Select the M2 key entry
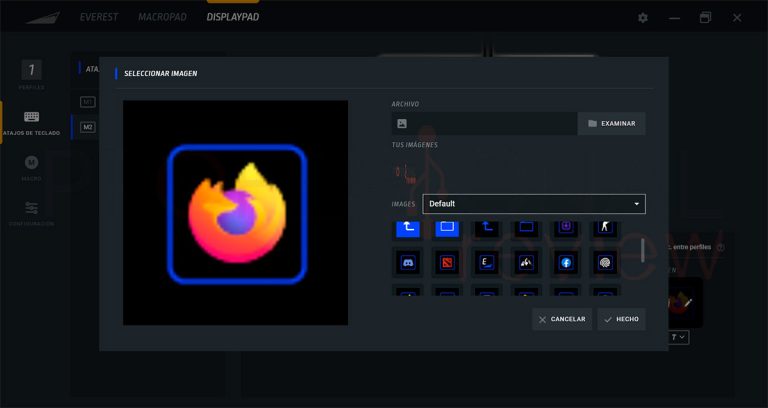 [88, 127]
